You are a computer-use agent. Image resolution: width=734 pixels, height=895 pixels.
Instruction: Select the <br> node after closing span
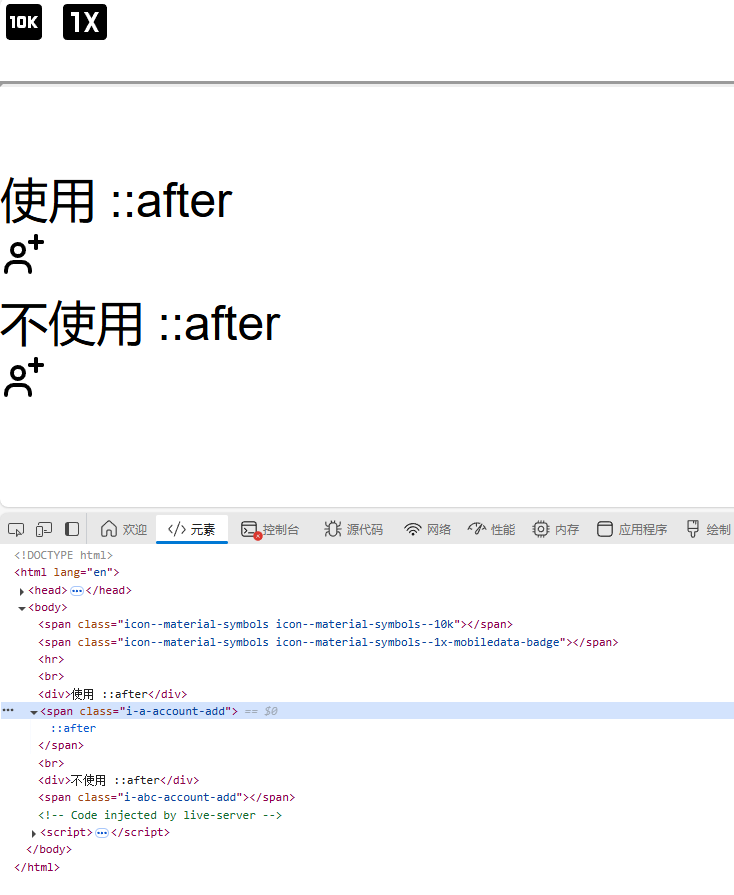pyautogui.click(x=51, y=763)
